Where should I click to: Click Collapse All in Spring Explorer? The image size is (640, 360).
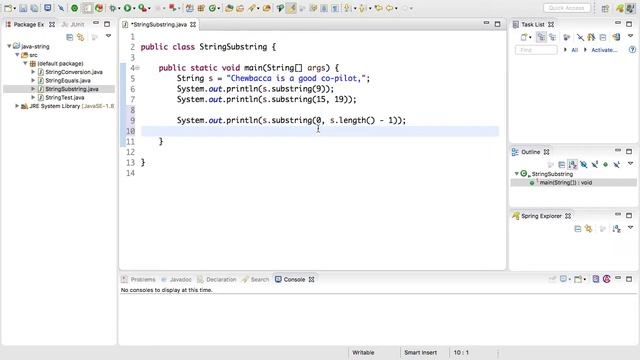[578, 229]
